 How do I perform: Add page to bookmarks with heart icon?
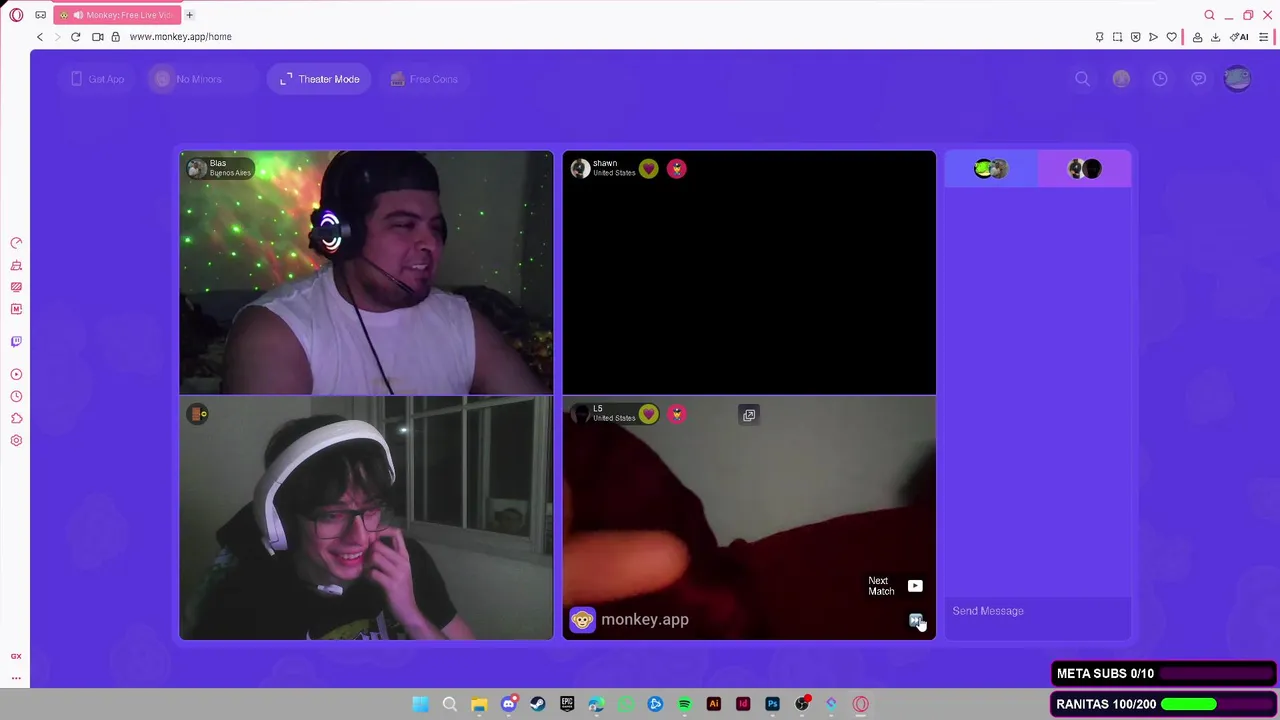pos(1171,37)
